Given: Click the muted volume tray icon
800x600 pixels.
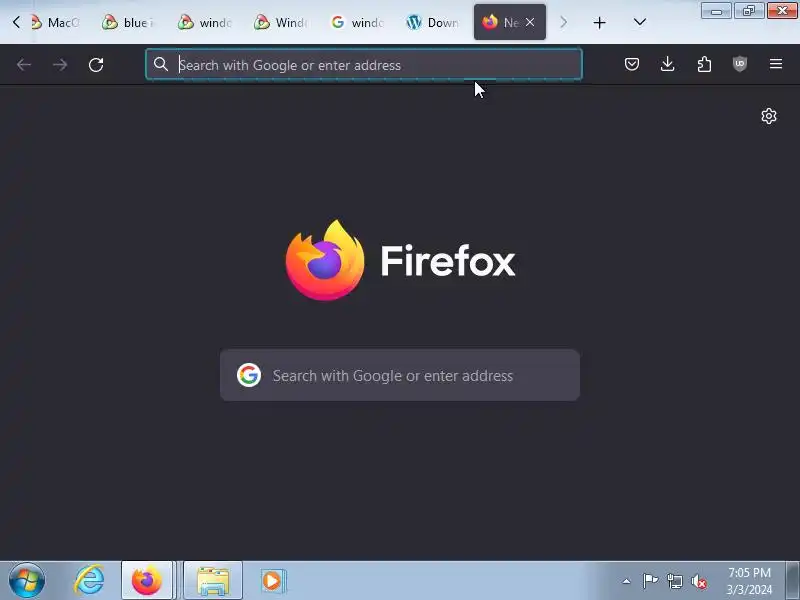Looking at the screenshot, I should tap(698, 581).
